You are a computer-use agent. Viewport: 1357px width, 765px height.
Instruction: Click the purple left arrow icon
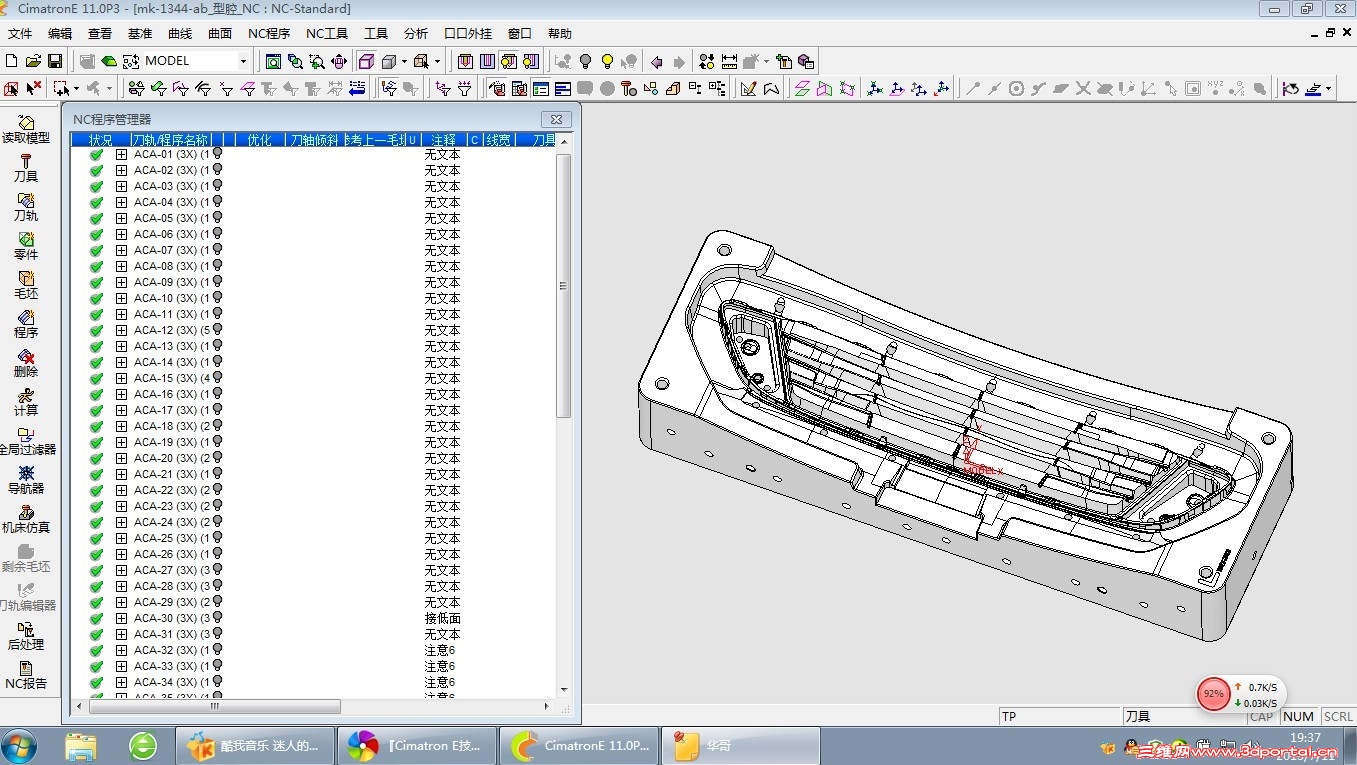657,62
